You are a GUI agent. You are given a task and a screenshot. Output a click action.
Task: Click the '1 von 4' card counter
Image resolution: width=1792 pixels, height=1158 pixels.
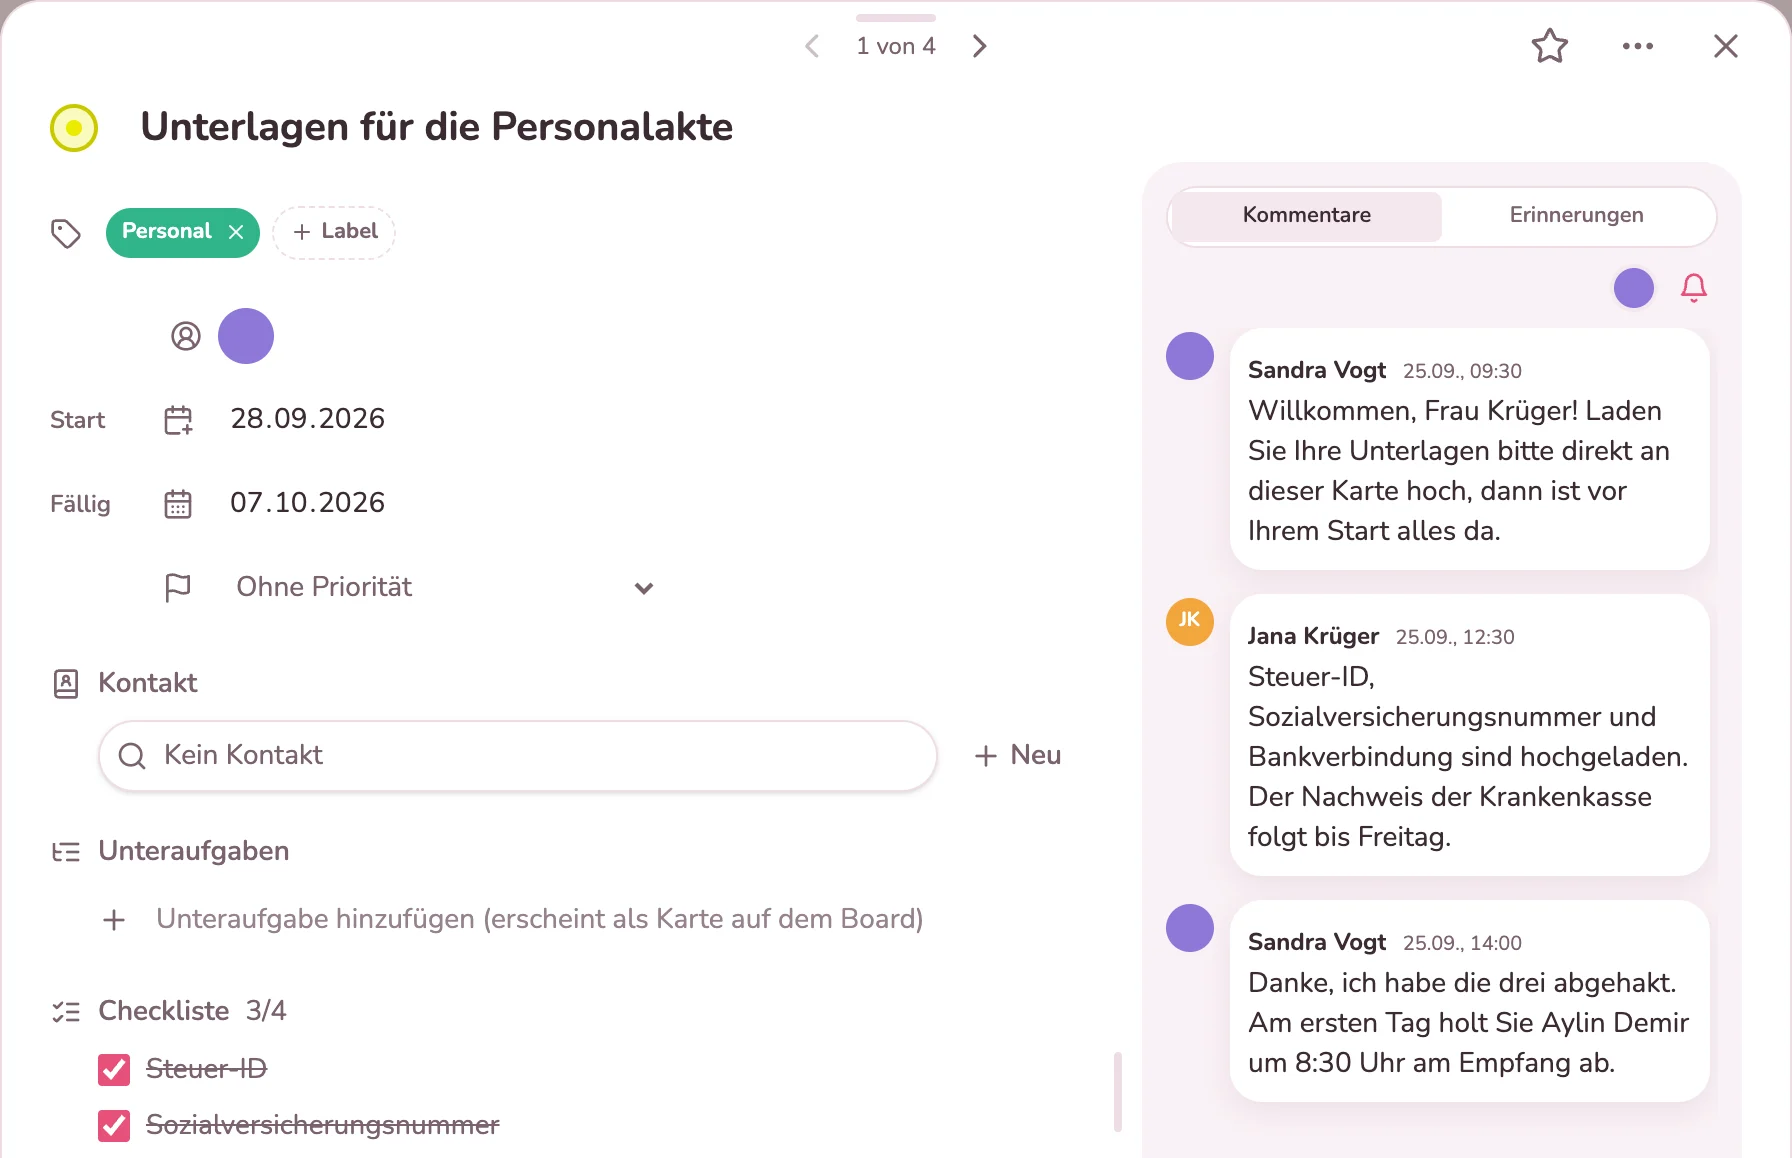896,46
